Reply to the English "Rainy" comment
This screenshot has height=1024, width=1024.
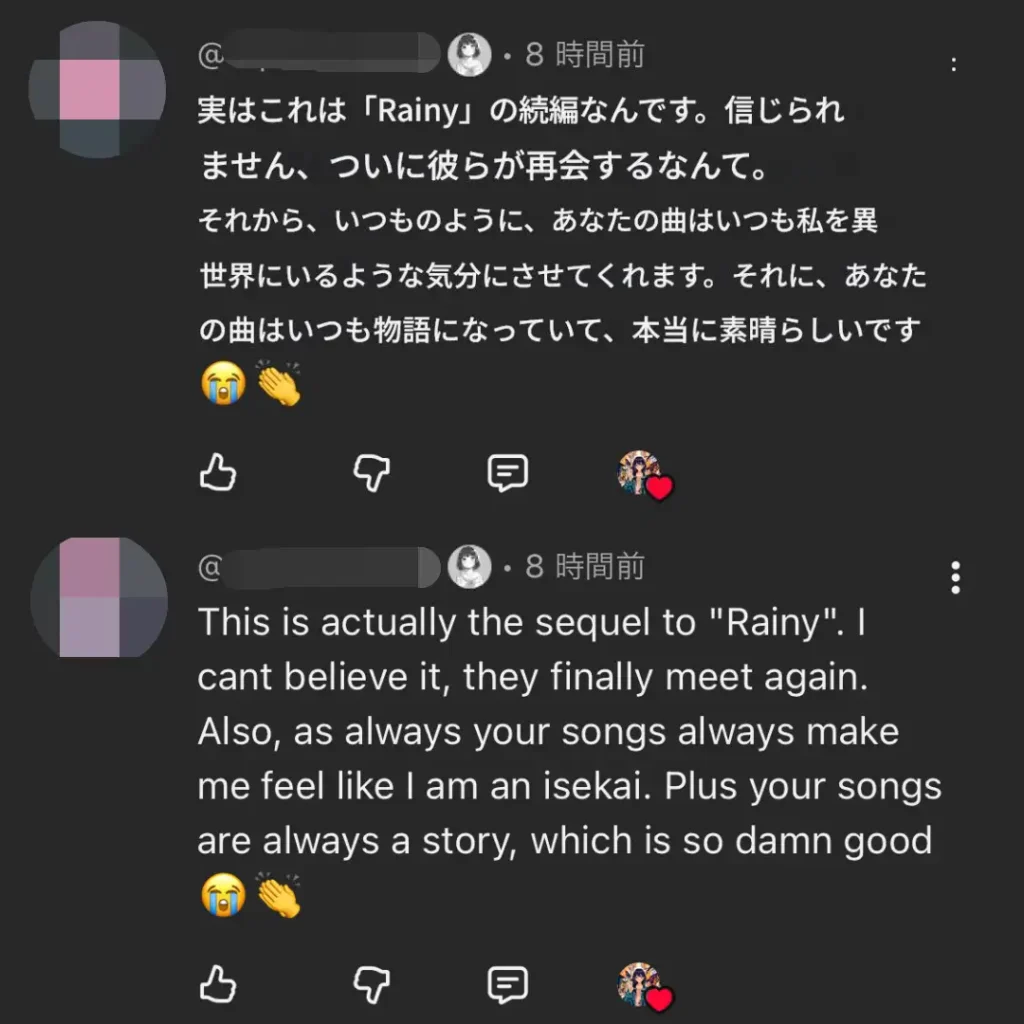click(507, 986)
